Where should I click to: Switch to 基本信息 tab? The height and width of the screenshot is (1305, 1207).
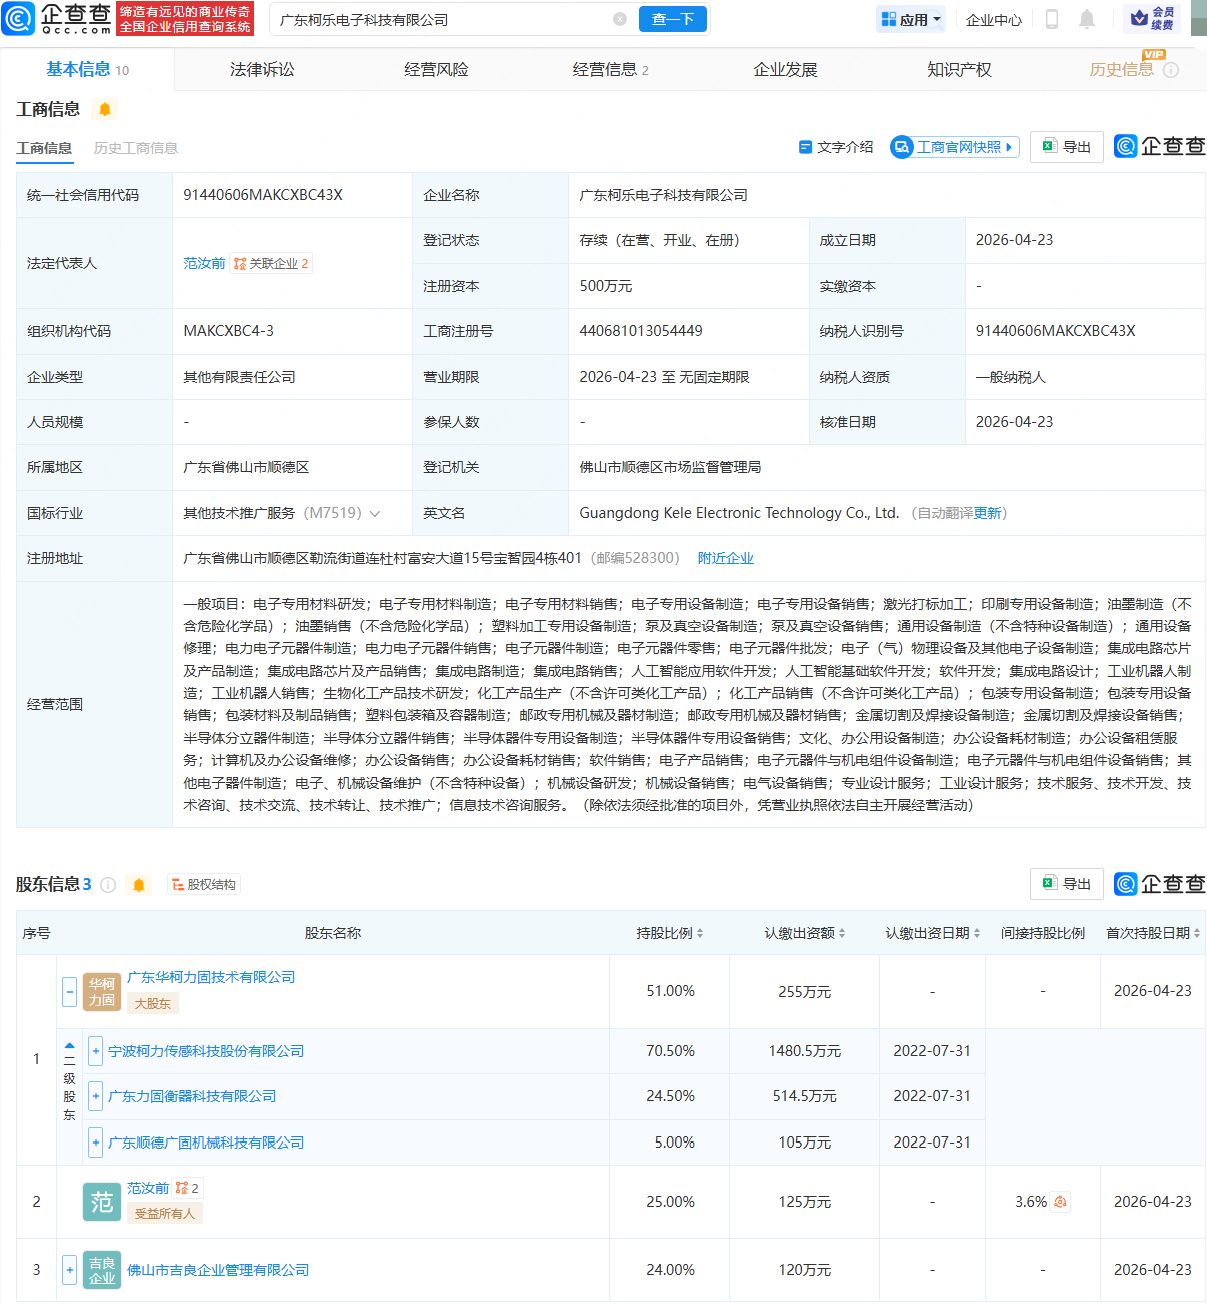pyautogui.click(x=88, y=70)
